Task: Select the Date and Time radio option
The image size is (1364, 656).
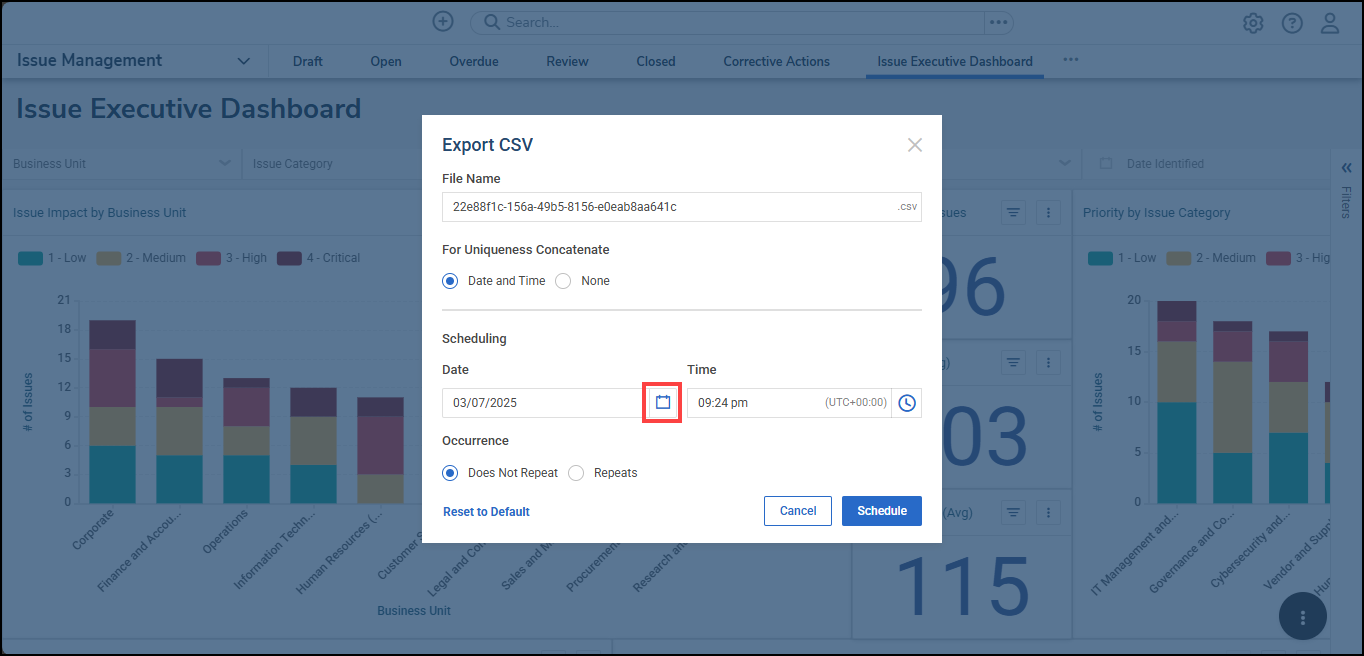Action: (450, 281)
